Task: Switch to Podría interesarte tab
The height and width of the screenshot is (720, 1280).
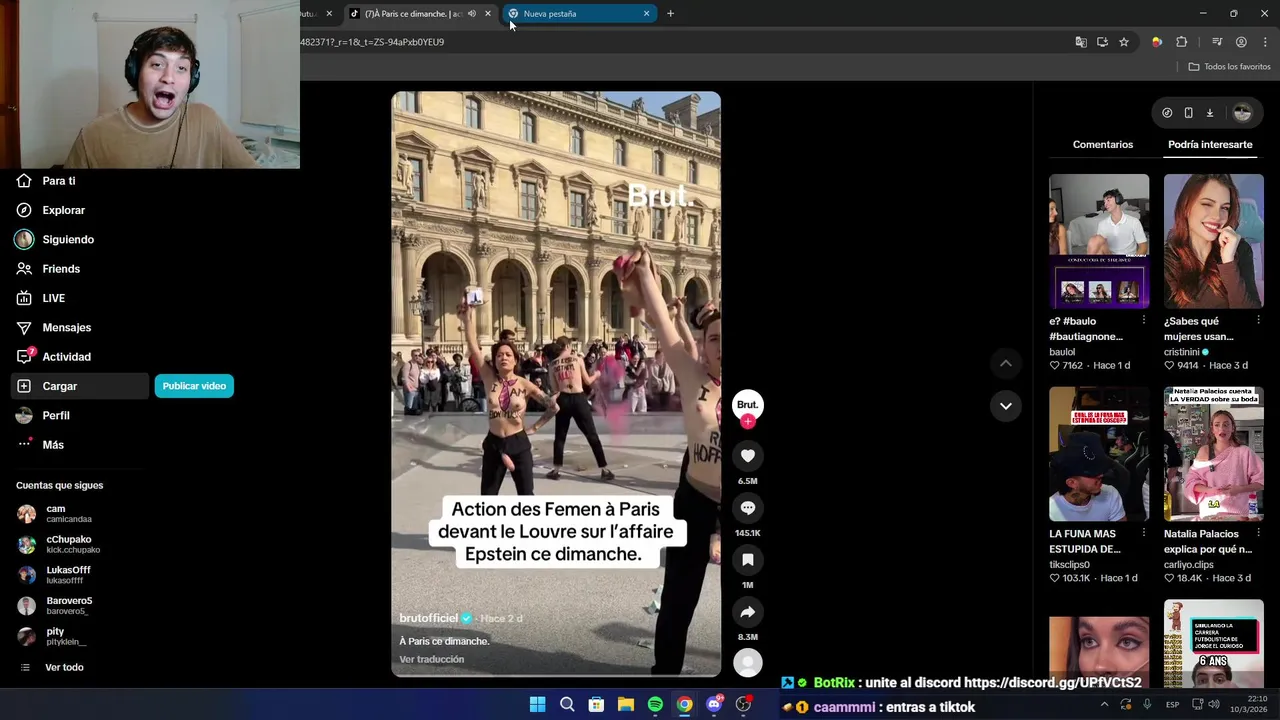Action: 1210,145
